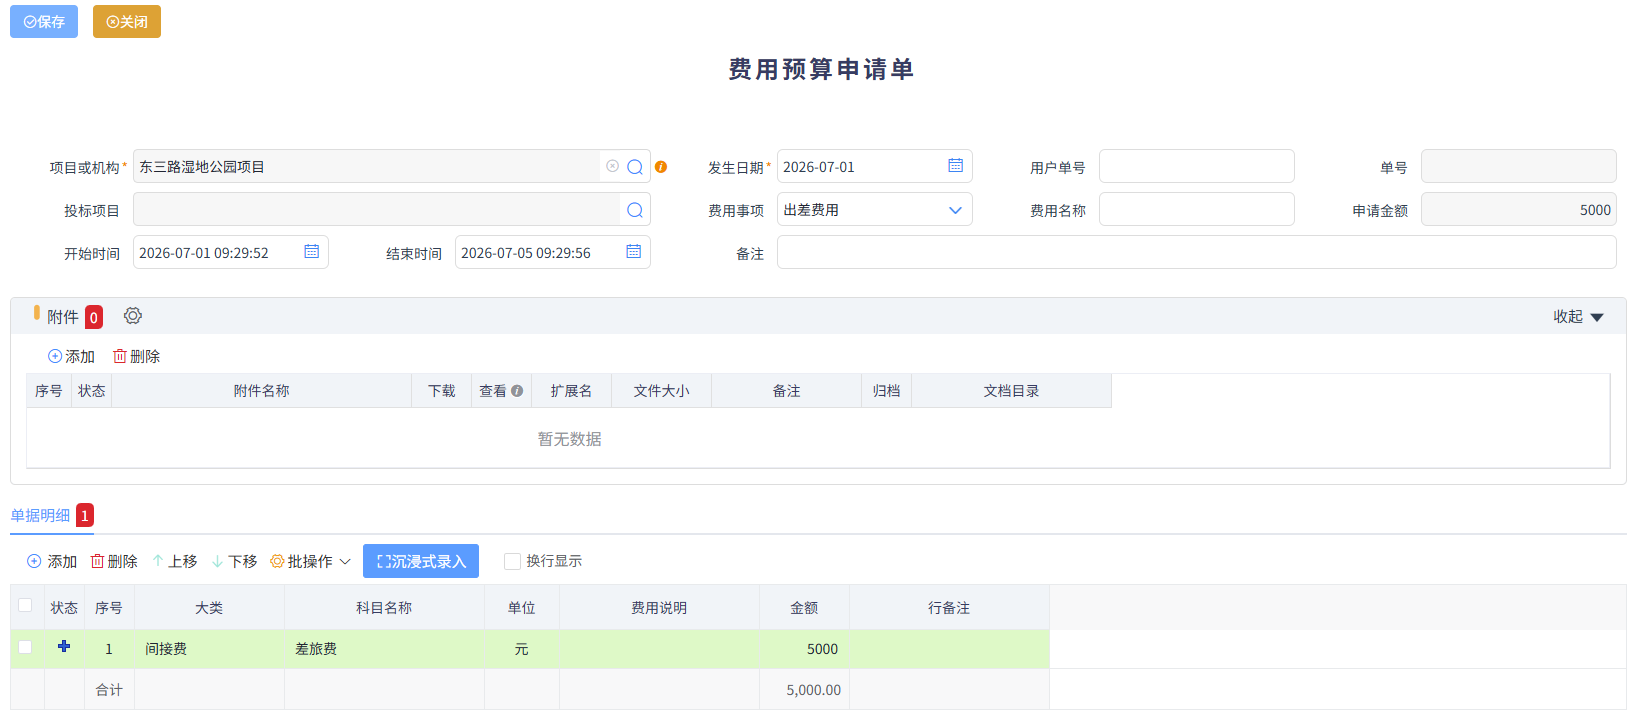This screenshot has width=1645, height=716.
Task: Click the 沉浸式录入 button
Action: [x=421, y=561]
